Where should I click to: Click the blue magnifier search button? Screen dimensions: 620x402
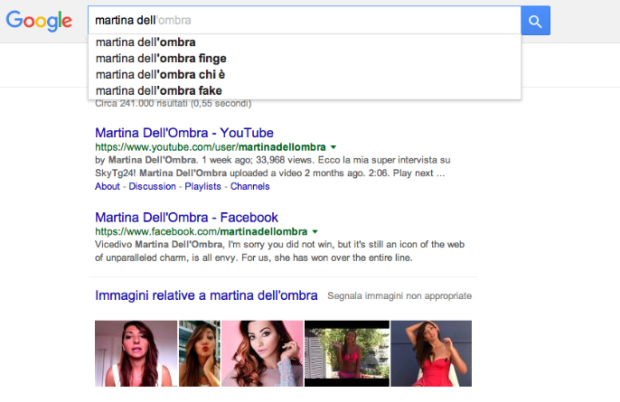535,21
